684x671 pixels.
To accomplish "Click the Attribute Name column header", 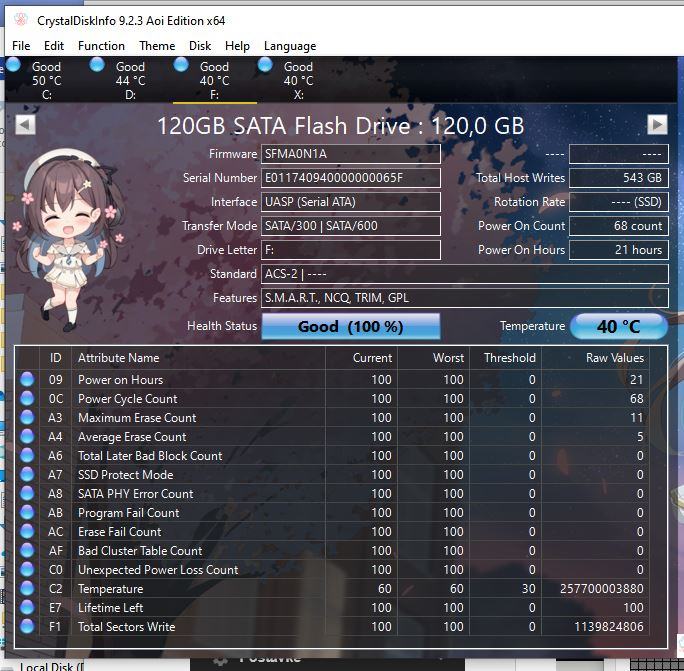I will pyautogui.click(x=198, y=358).
